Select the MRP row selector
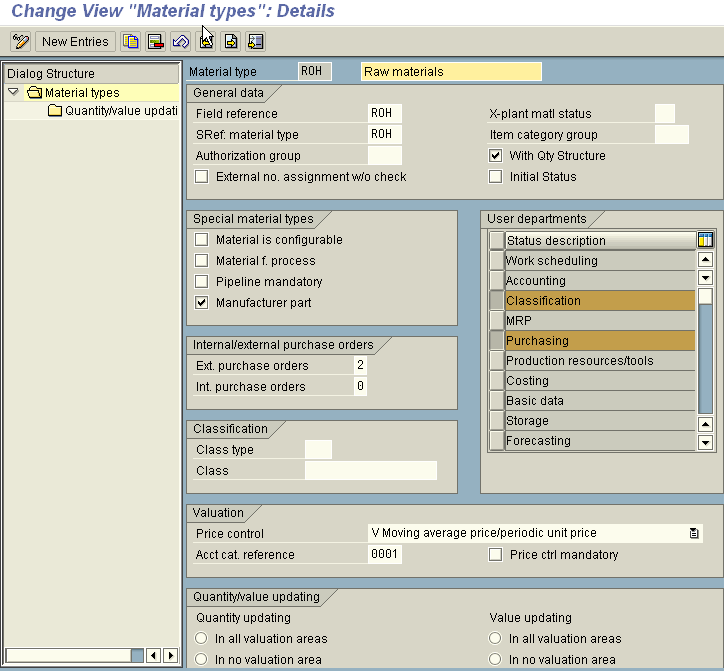Screen dimensions: 724x671 (x=497, y=320)
